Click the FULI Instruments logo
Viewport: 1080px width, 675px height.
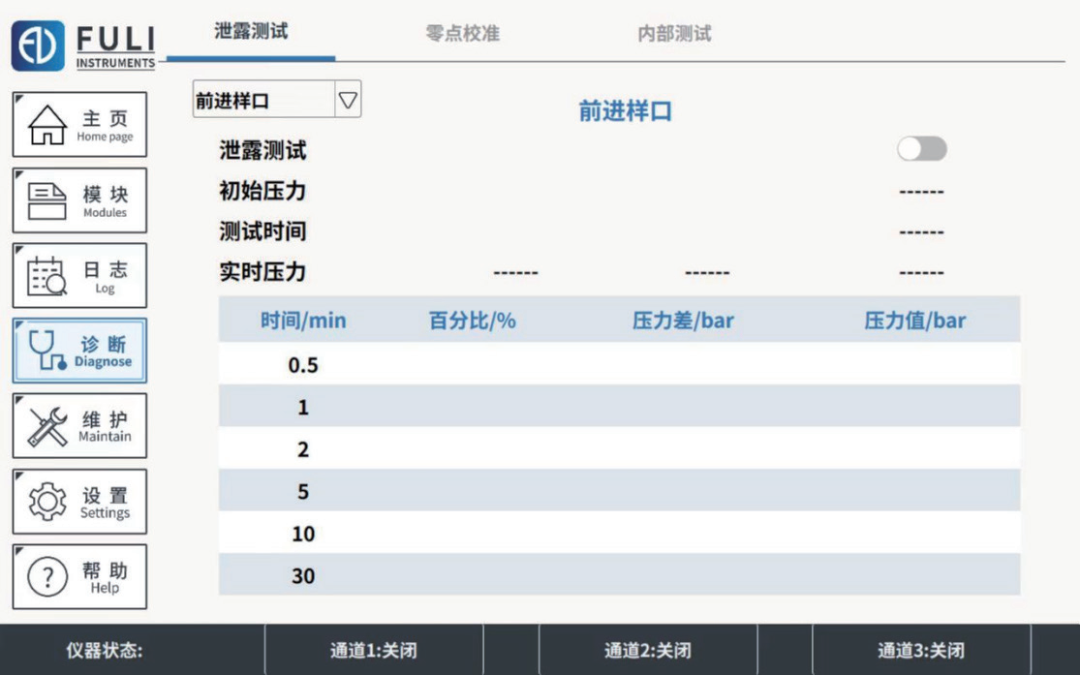pyautogui.click(x=83, y=45)
